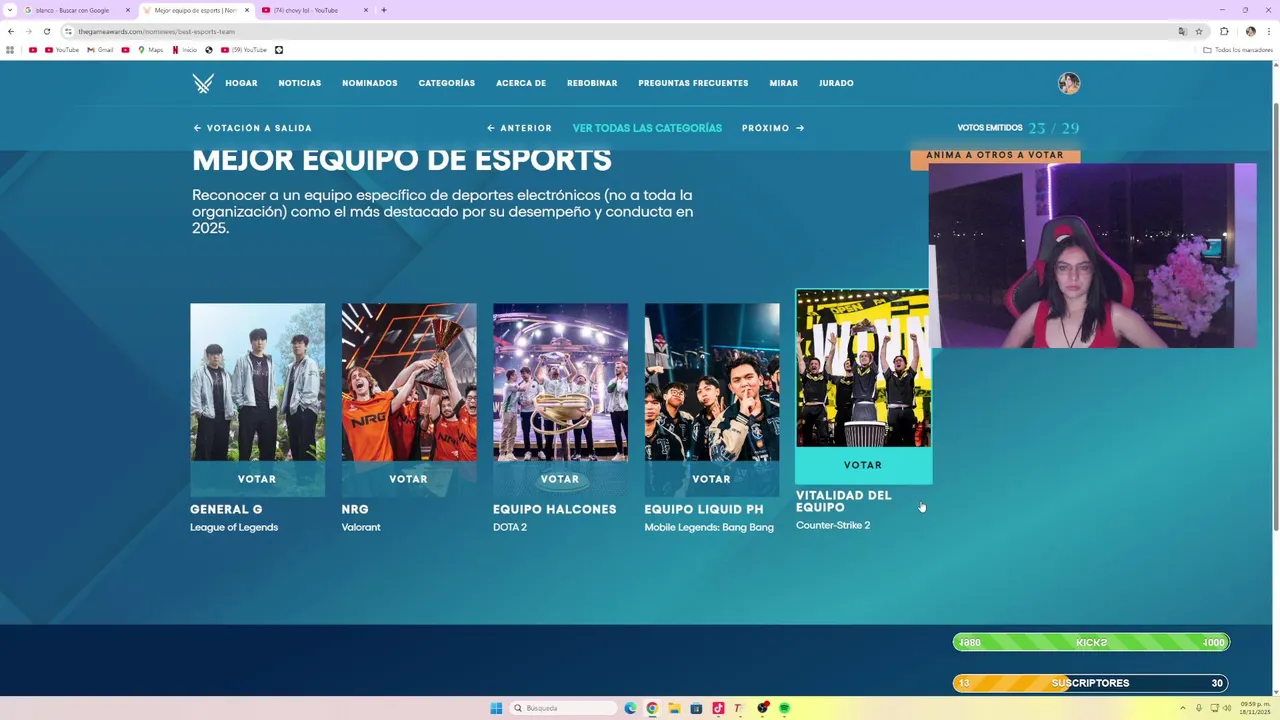Click the Equipo Liquid PH team photo

pyautogui.click(x=711, y=382)
